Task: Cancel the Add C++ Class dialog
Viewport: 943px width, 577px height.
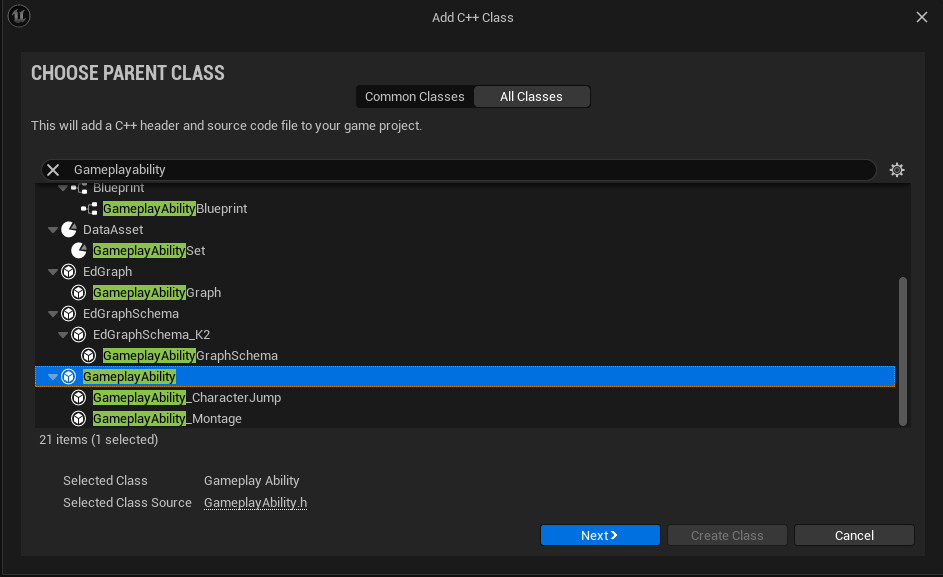Action: coord(854,535)
